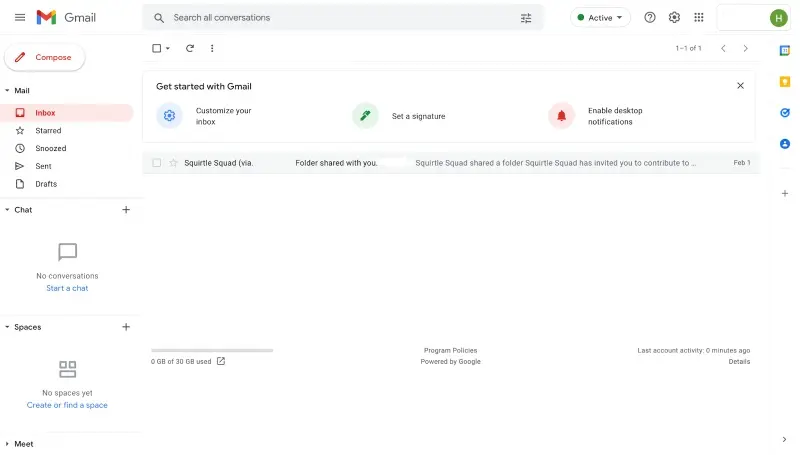This screenshot has height=455, width=800.
Task: Show search options filter icon
Action: pos(526,18)
